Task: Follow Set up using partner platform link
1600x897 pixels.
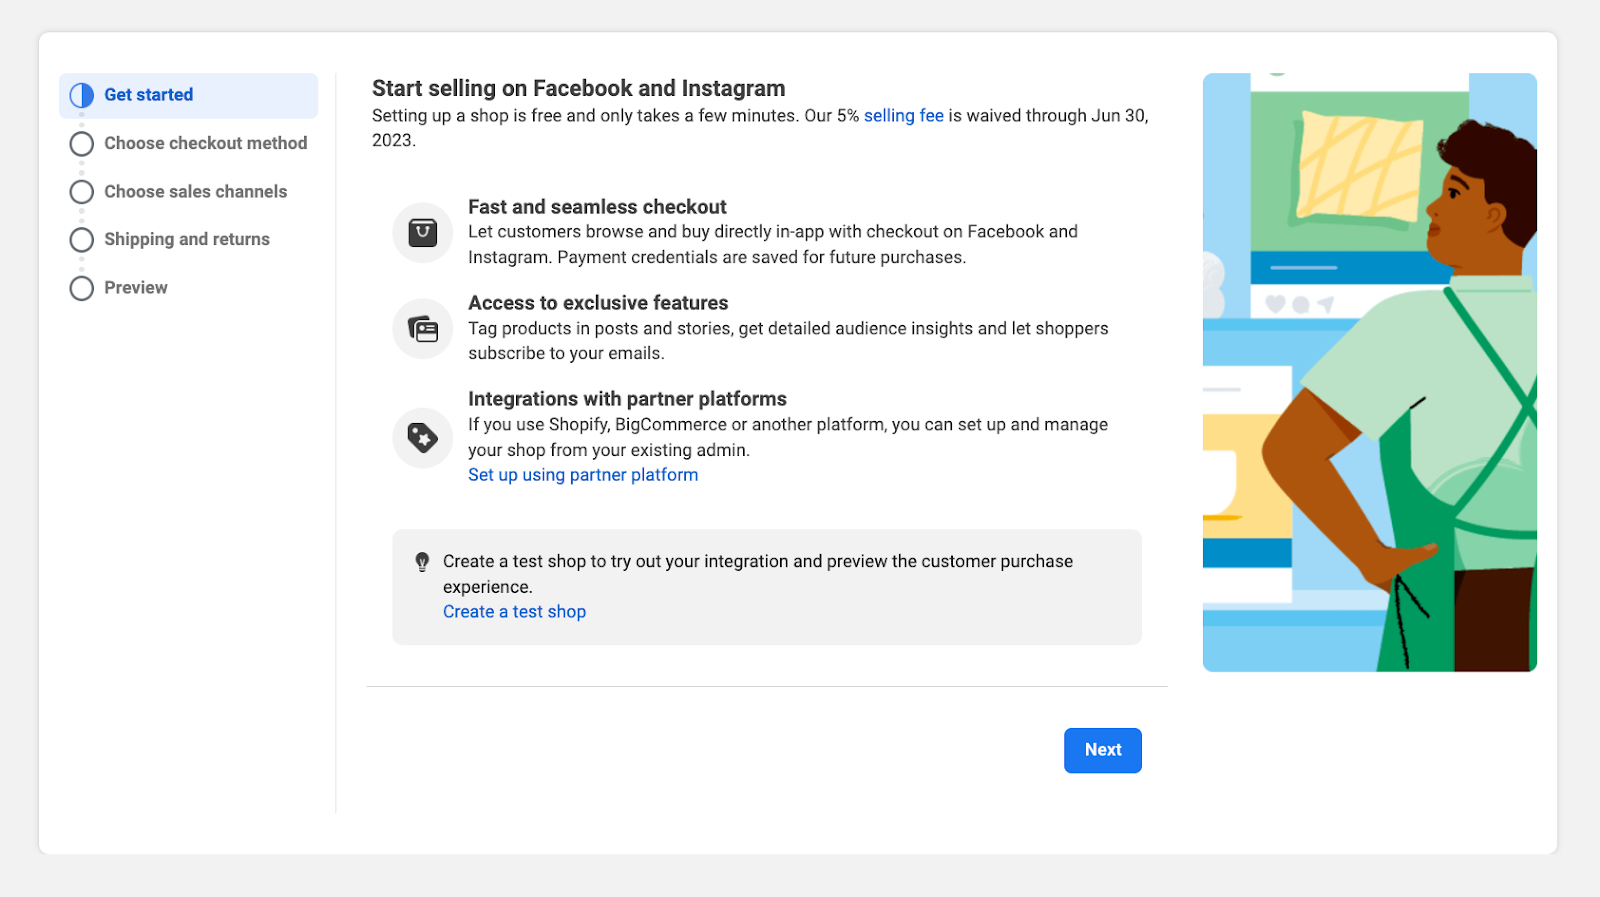Action: coord(583,475)
